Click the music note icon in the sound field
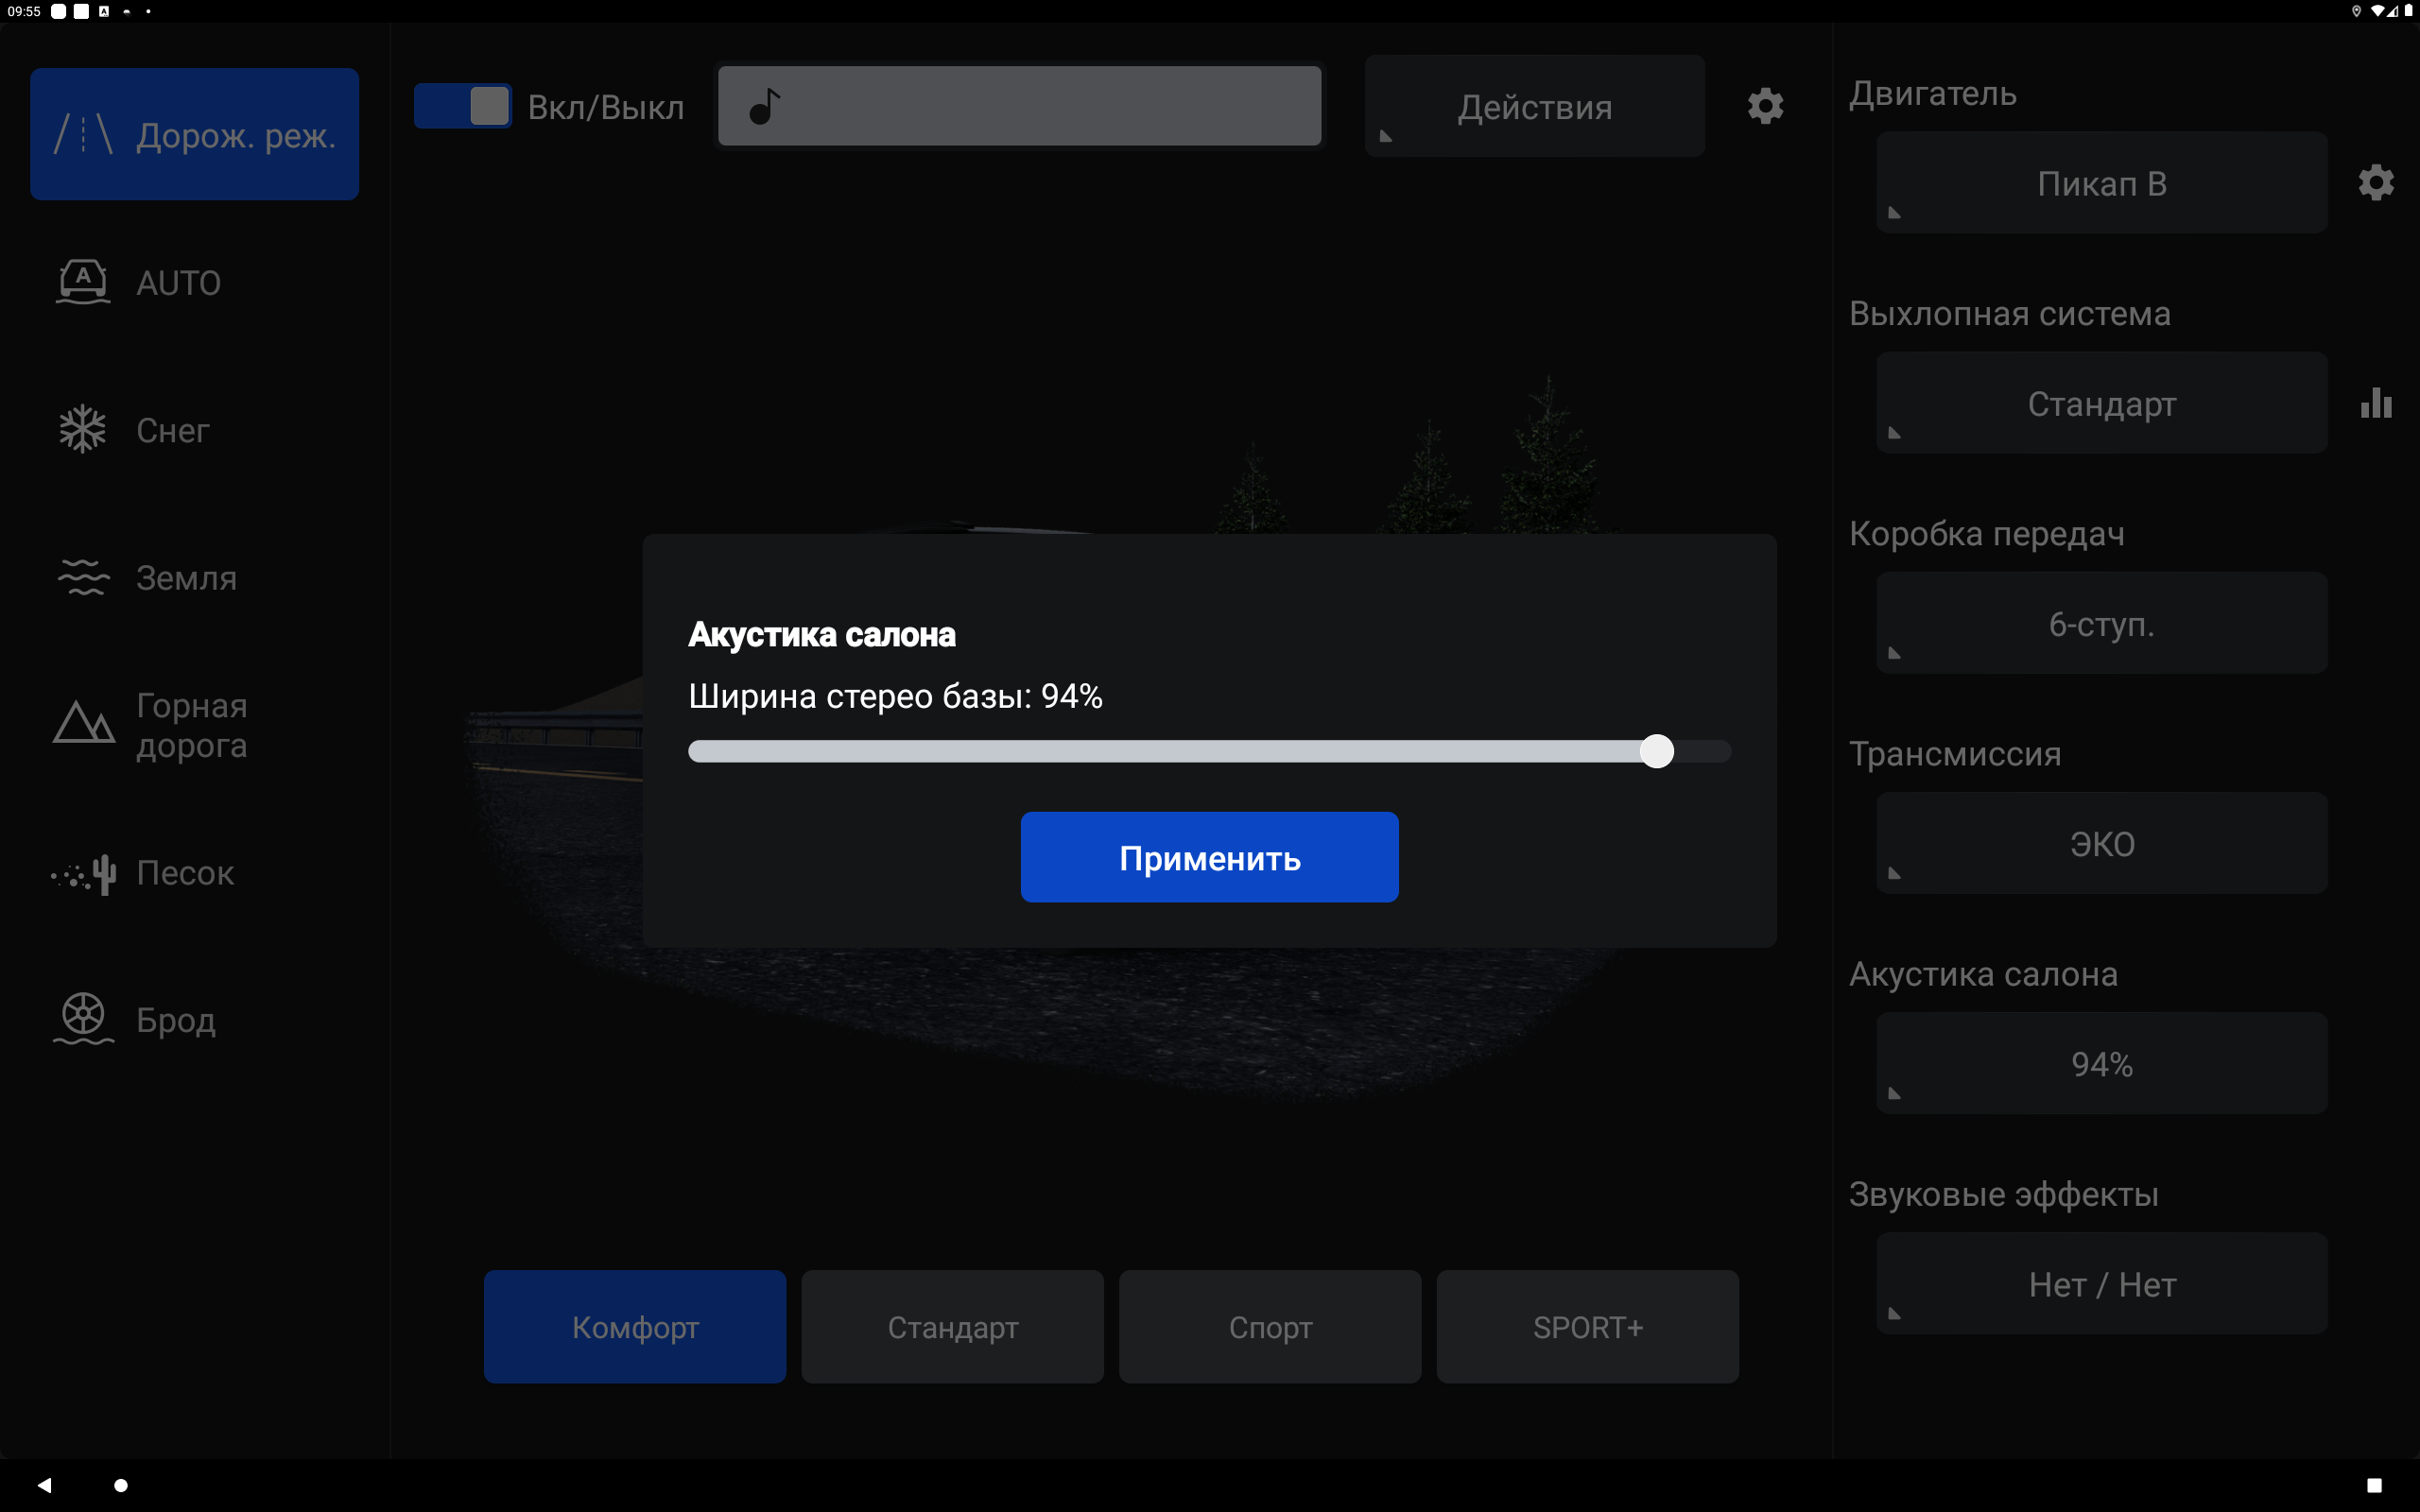Image resolution: width=2420 pixels, height=1512 pixels. pos(765,106)
